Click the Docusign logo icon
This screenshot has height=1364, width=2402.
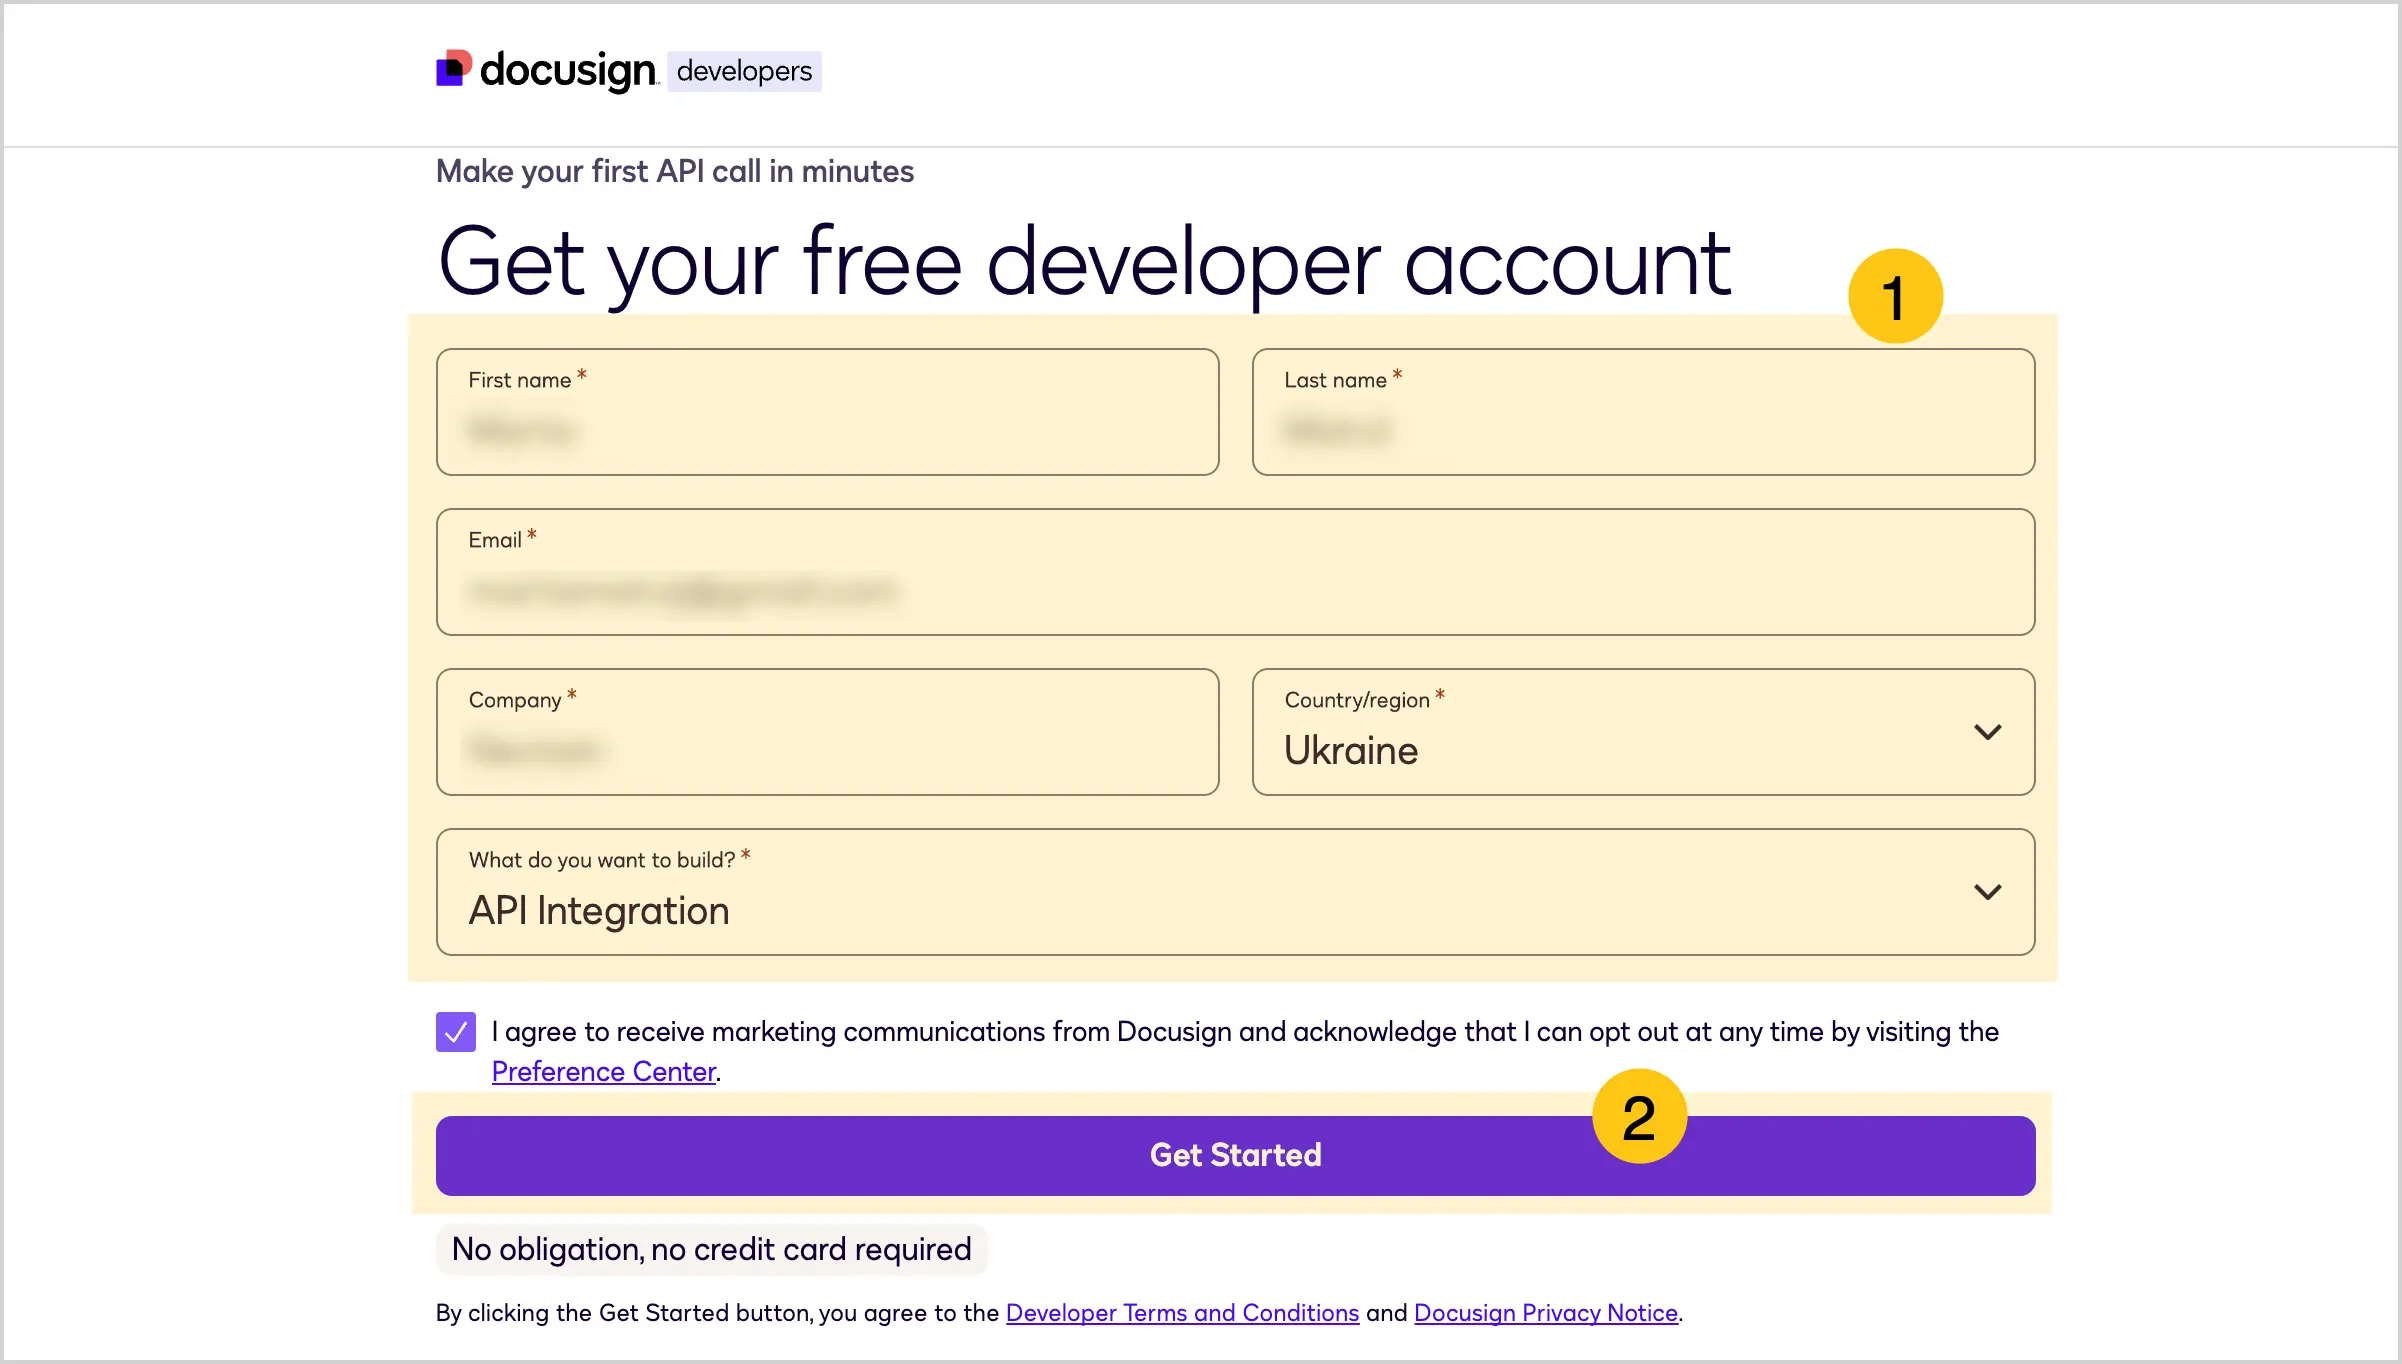(454, 68)
